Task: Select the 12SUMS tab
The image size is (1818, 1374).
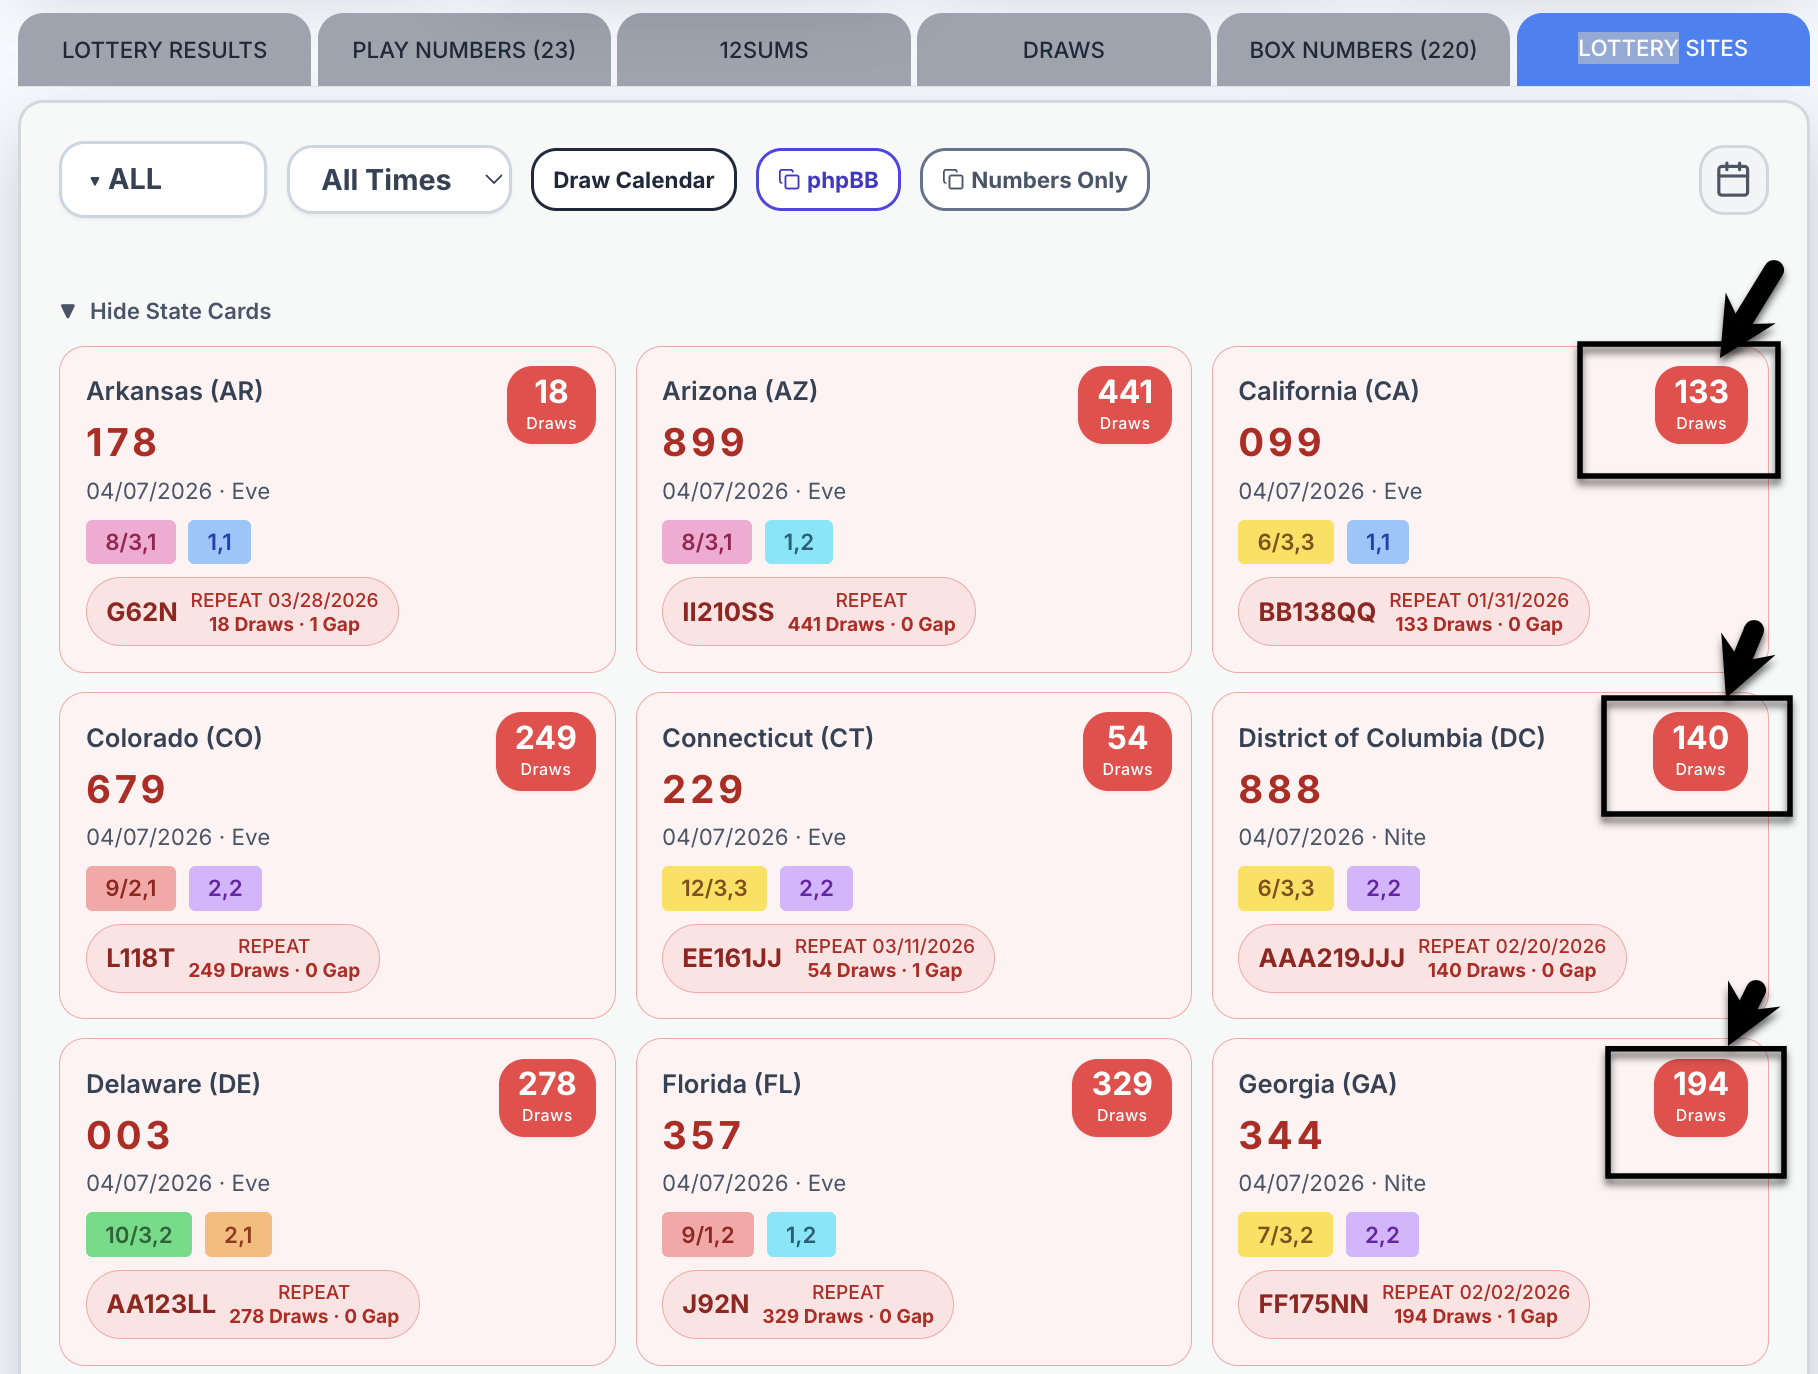Action: pyautogui.click(x=764, y=50)
